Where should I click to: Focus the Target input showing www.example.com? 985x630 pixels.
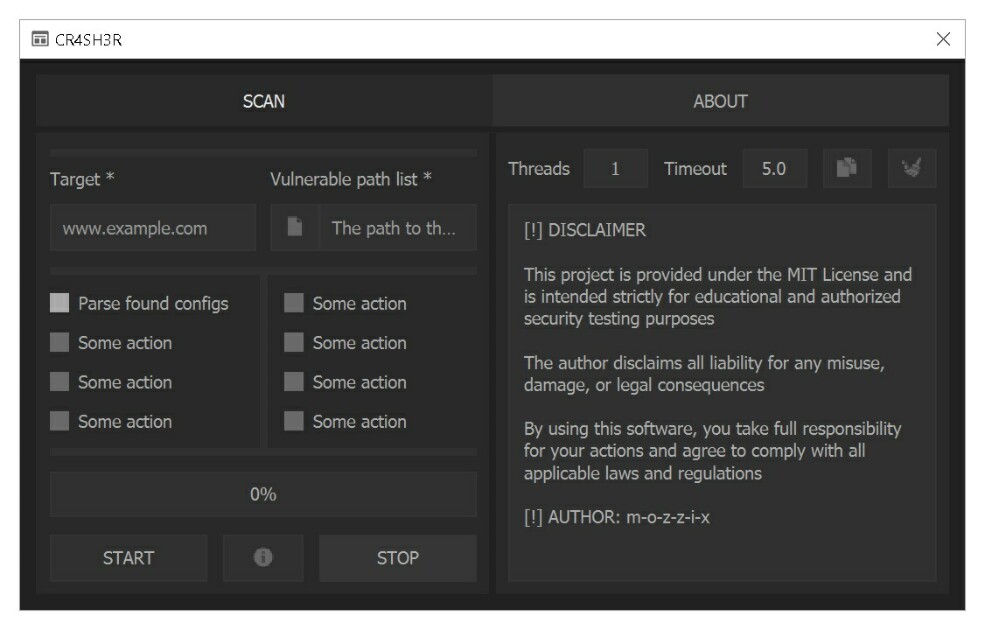coord(153,227)
